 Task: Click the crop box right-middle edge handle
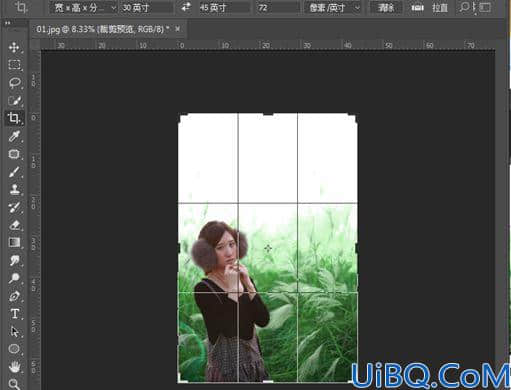[357, 248]
